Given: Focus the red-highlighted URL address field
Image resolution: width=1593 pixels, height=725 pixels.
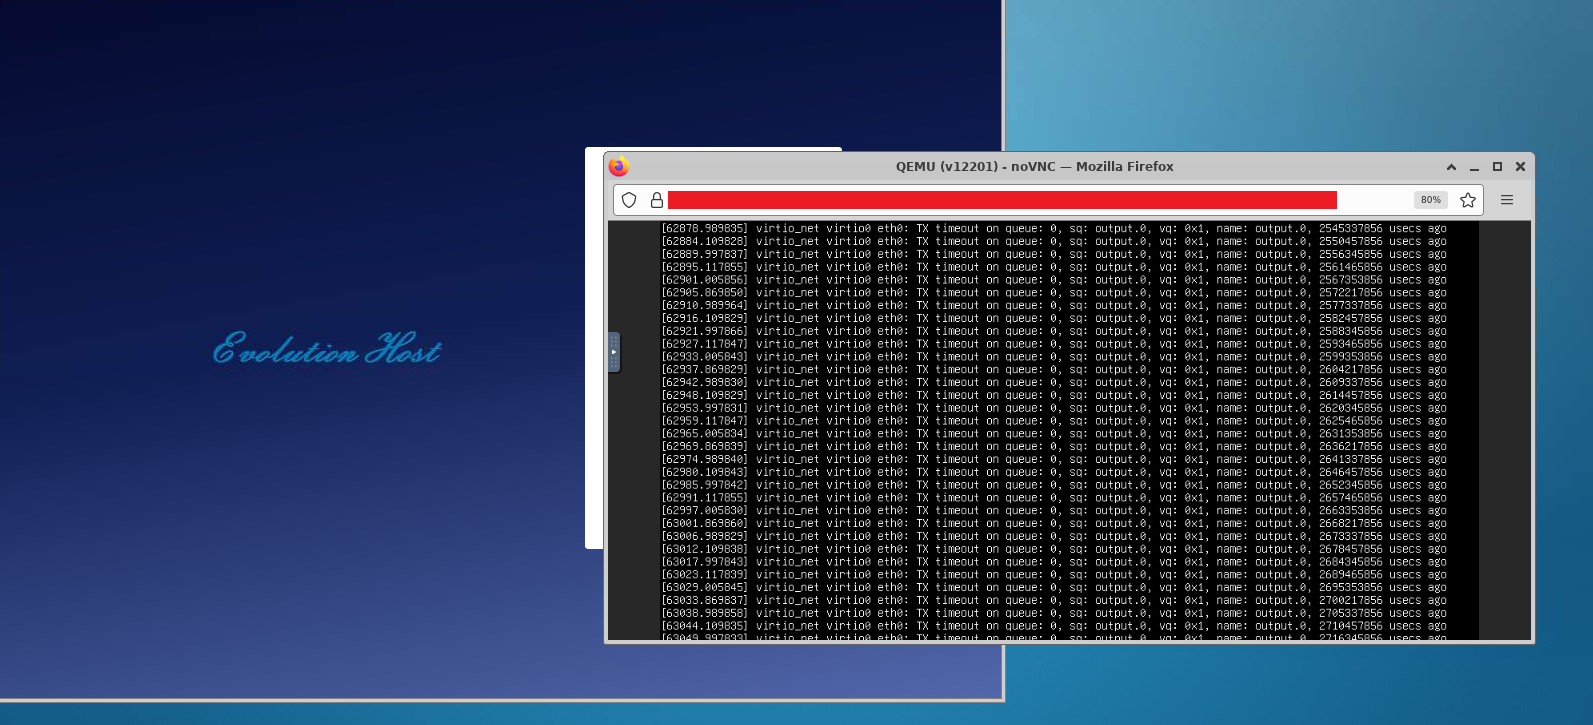Looking at the screenshot, I should 1000,200.
